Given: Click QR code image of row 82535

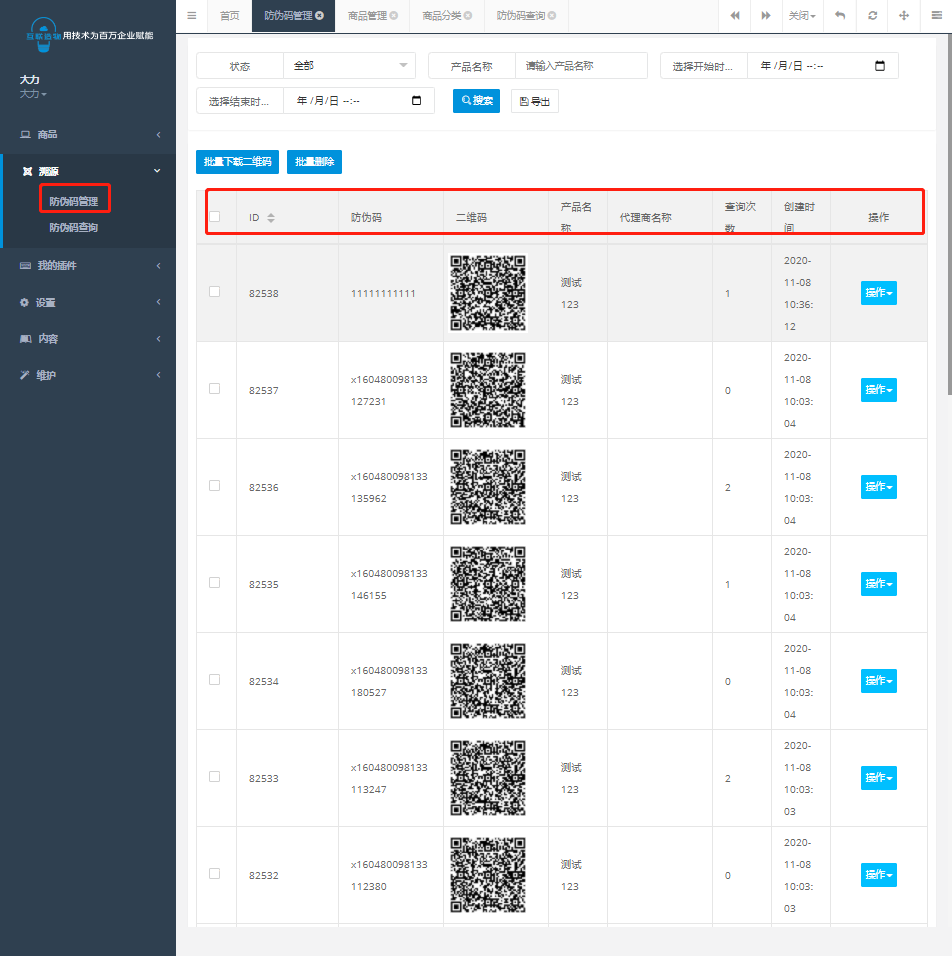Looking at the screenshot, I should pyautogui.click(x=488, y=584).
